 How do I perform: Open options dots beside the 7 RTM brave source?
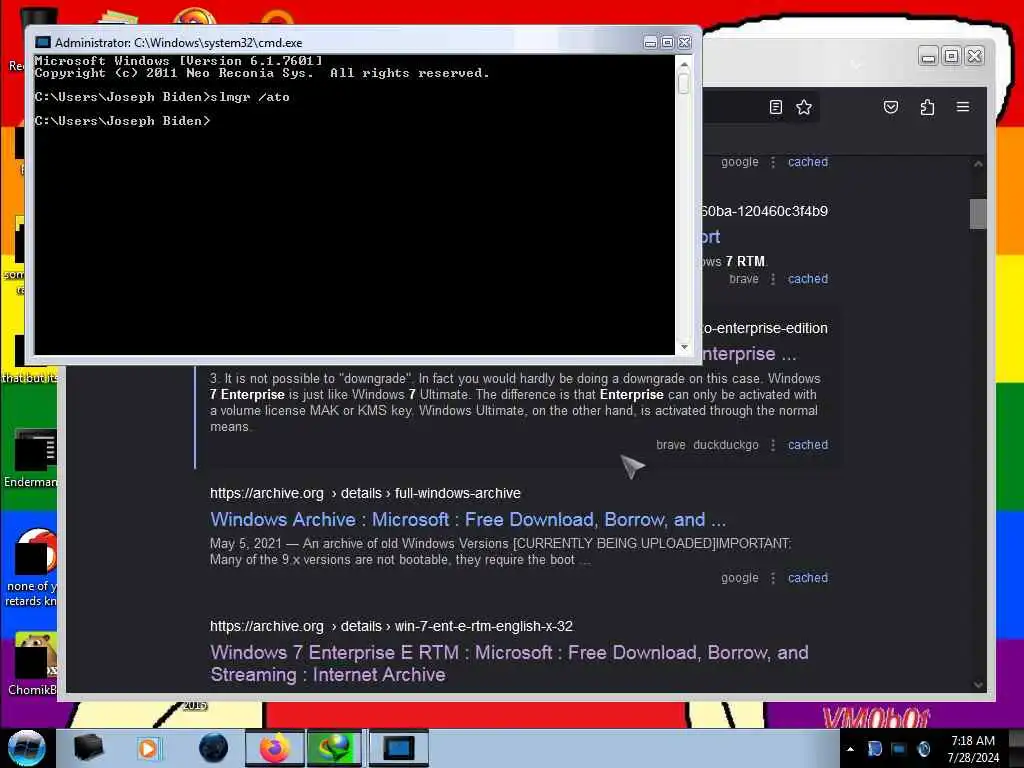click(x=773, y=279)
